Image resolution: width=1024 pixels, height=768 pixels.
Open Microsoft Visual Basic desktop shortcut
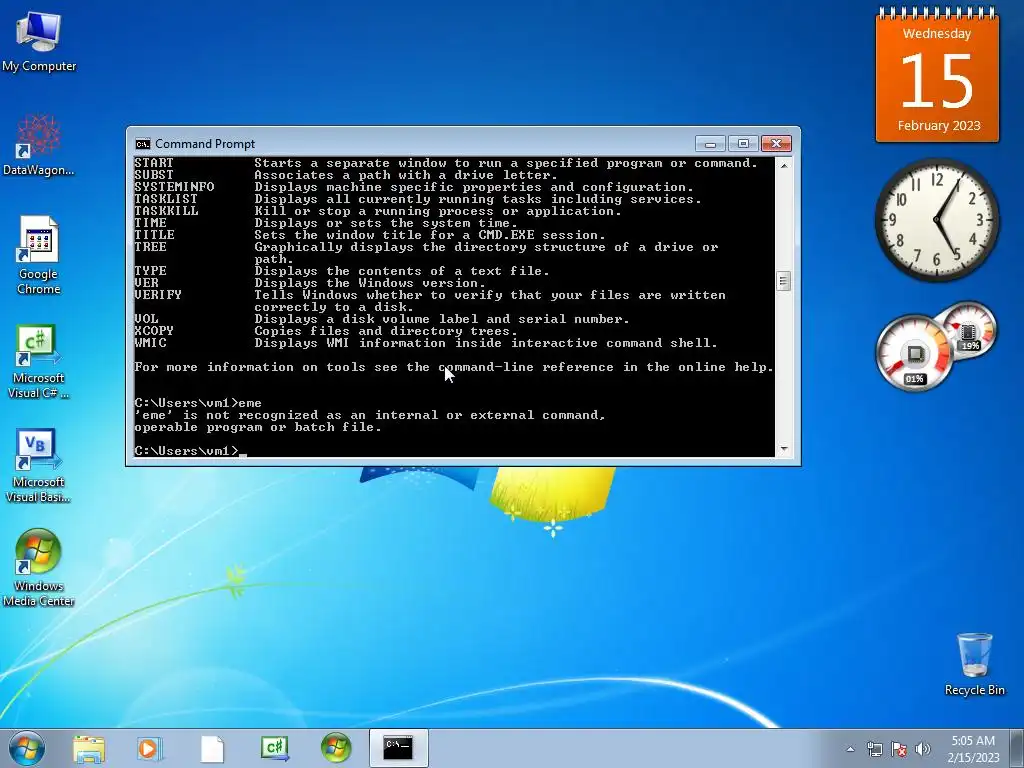pos(39,465)
